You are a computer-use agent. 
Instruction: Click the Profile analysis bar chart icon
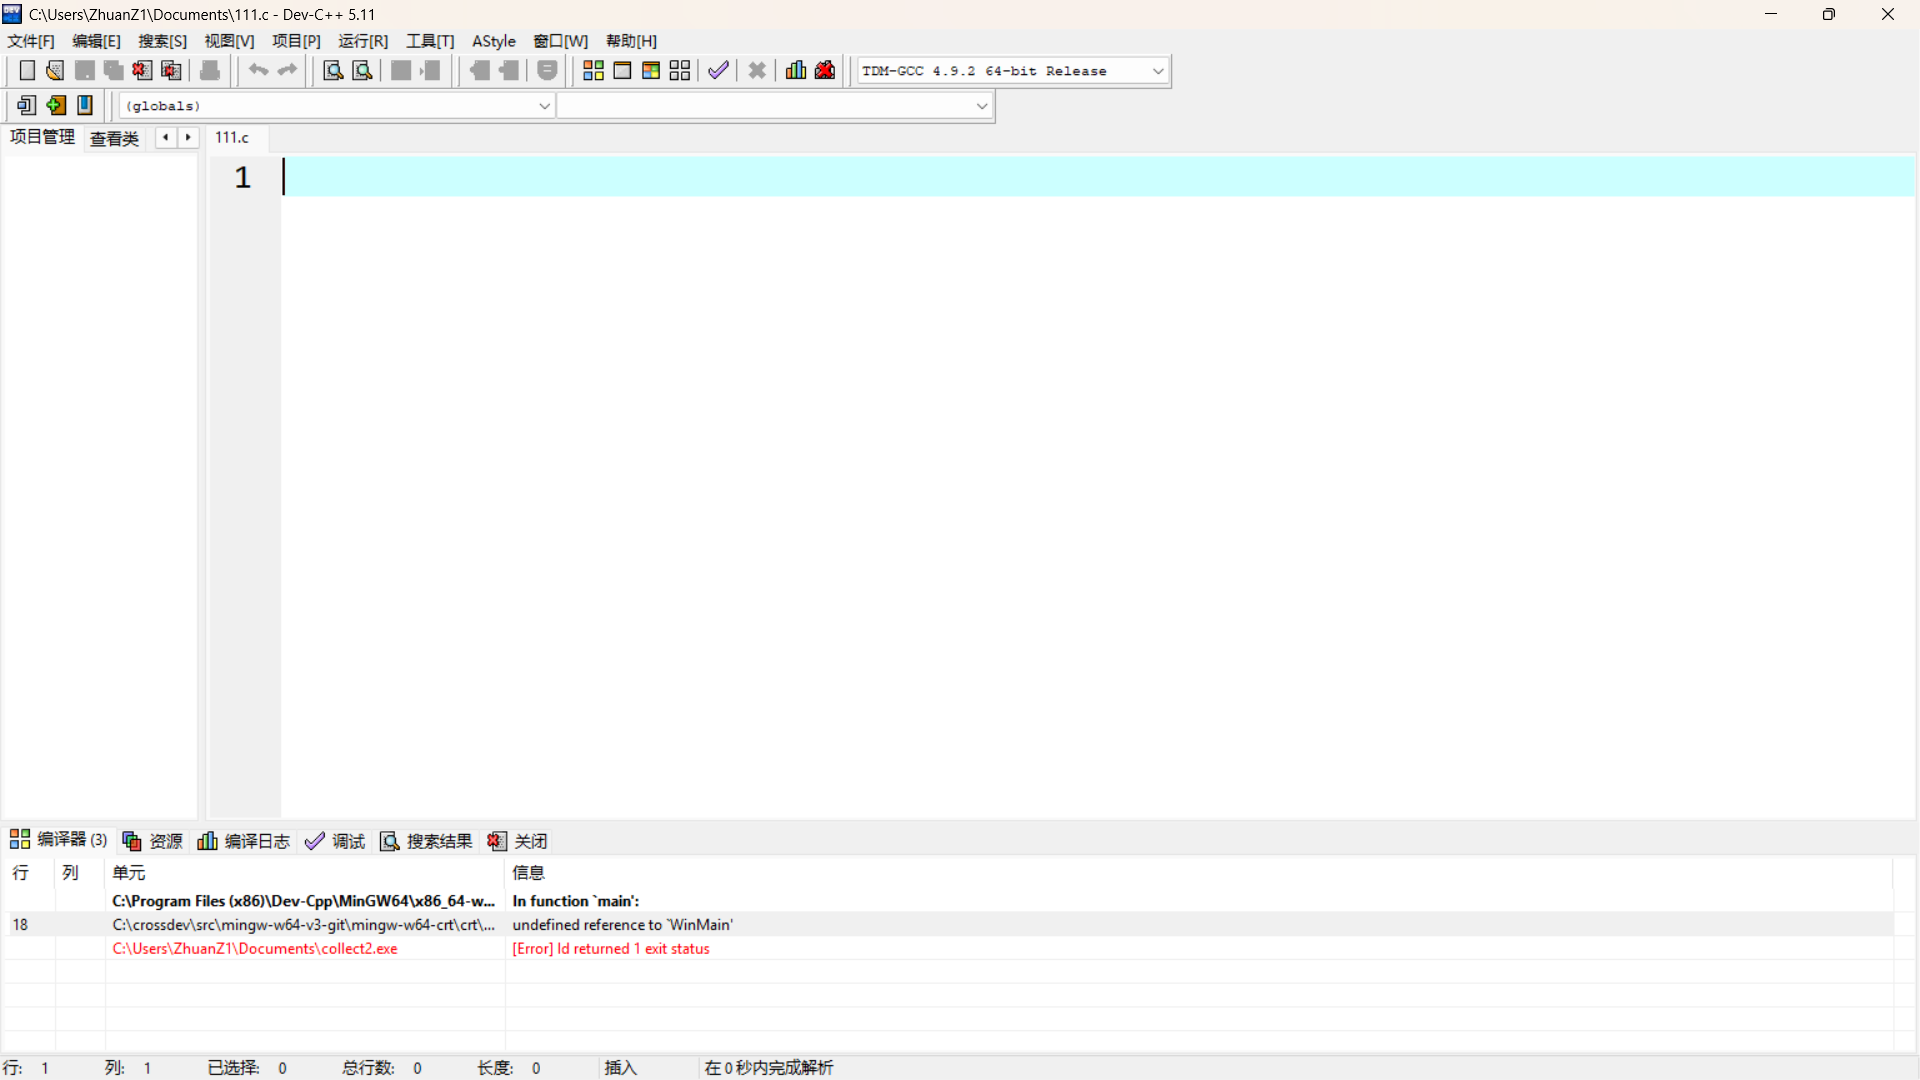pos(796,71)
